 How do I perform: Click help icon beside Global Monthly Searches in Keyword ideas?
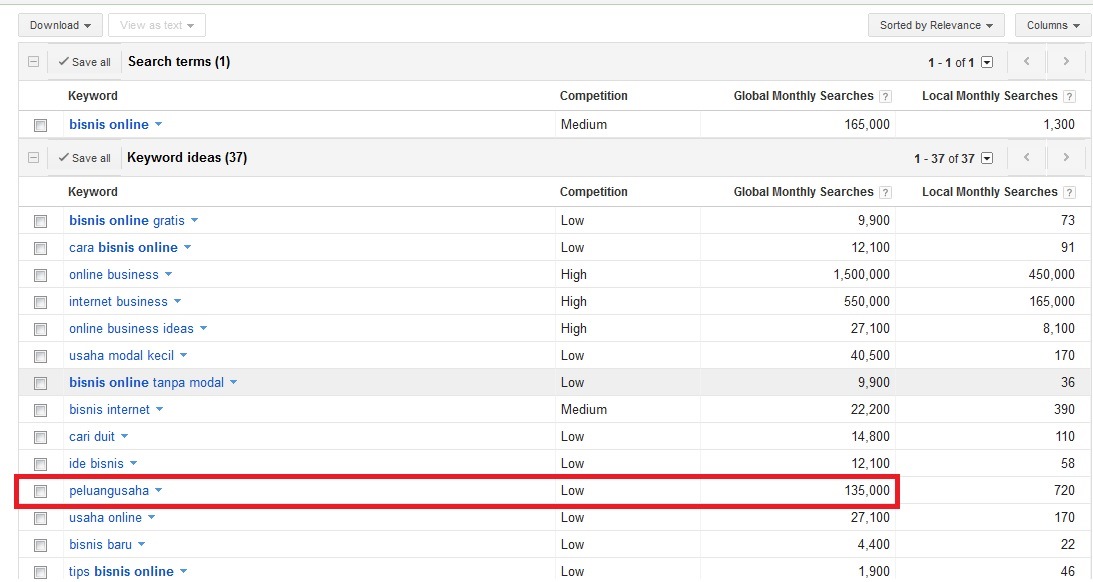click(x=885, y=193)
